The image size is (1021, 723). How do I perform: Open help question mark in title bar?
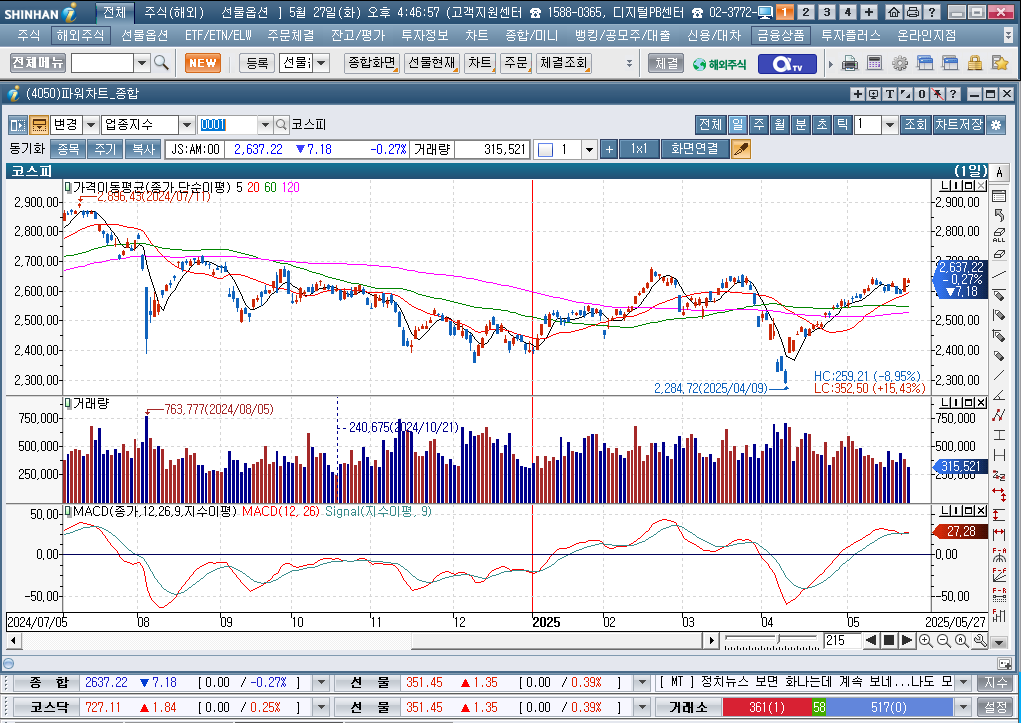pyautogui.click(x=932, y=12)
